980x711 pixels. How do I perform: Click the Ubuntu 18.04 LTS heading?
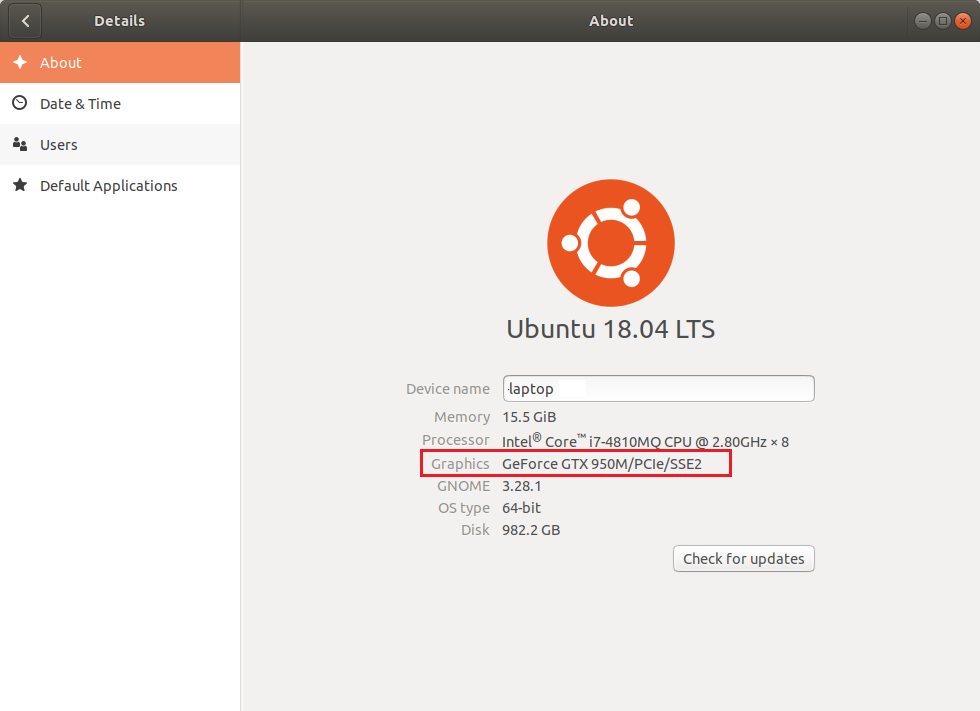[611, 329]
